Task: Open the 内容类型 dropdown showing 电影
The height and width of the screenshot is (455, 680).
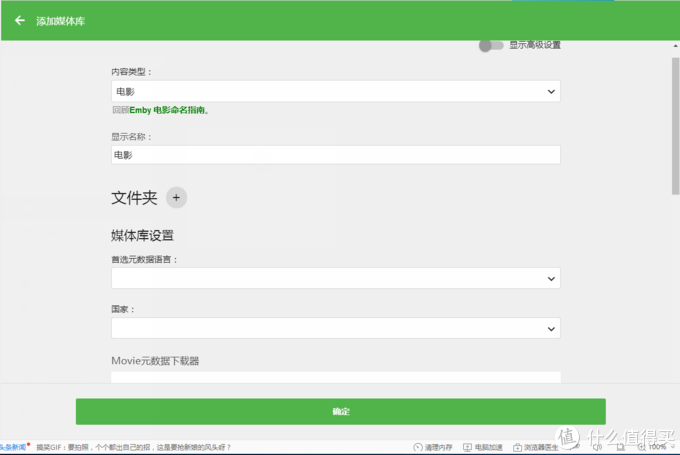Action: (x=336, y=91)
